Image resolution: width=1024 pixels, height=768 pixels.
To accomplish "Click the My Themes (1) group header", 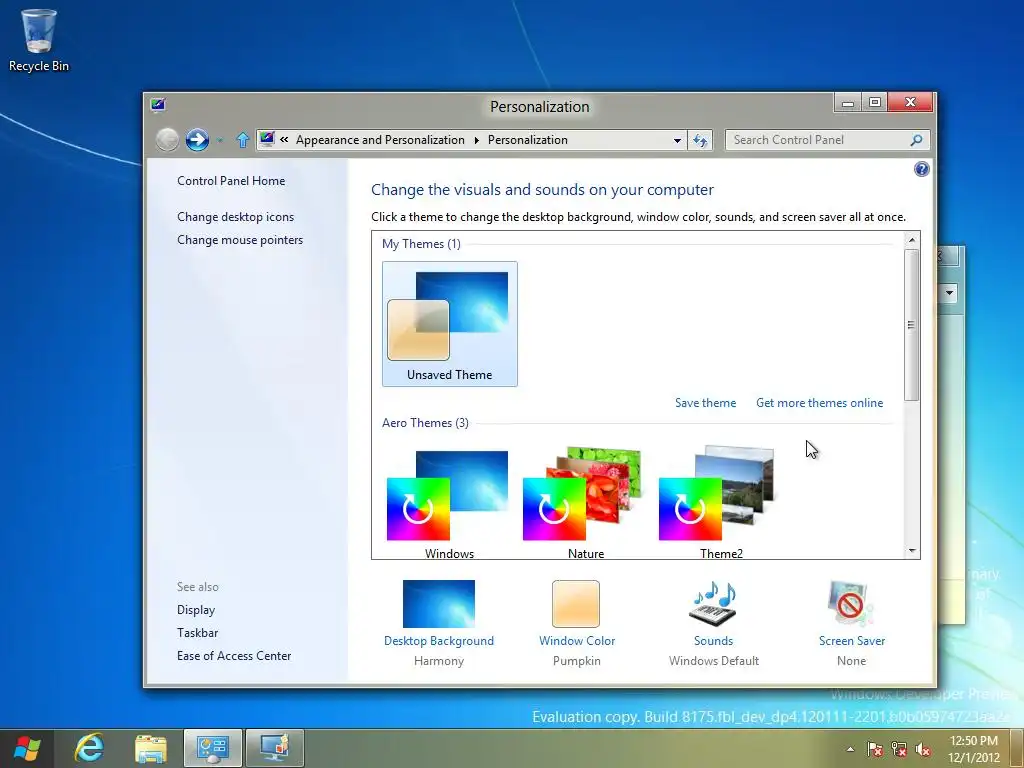I will (421, 244).
